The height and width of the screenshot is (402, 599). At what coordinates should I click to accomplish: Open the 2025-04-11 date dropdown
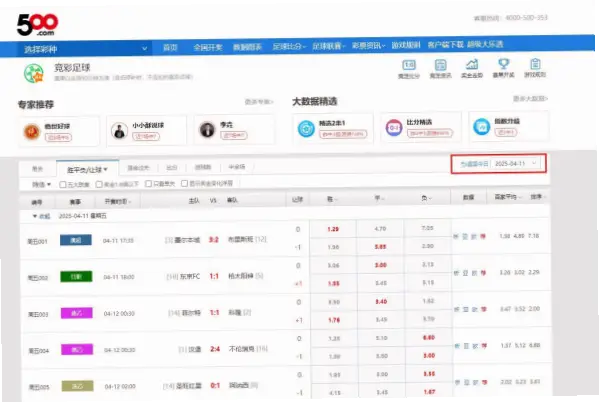point(516,164)
